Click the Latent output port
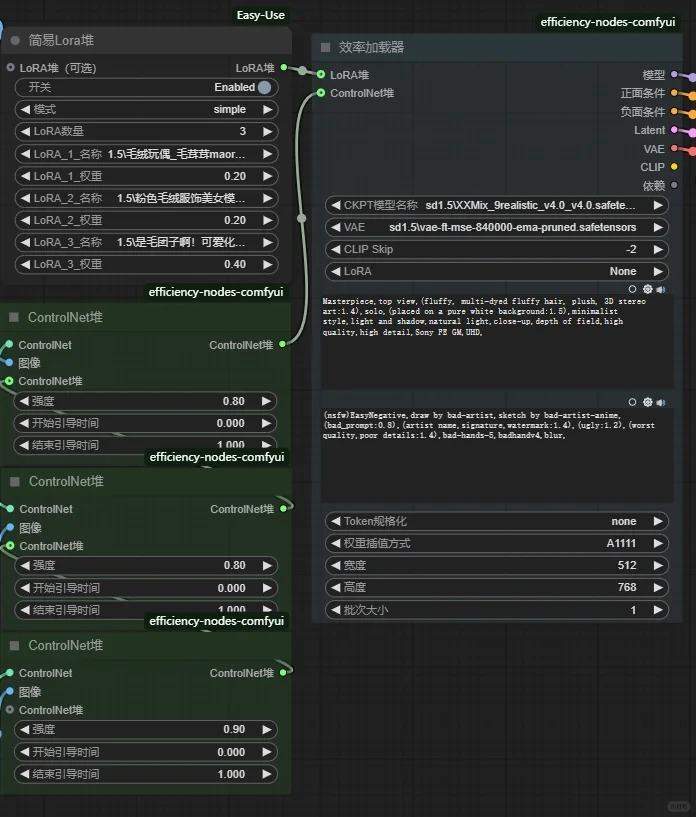The height and width of the screenshot is (817, 696). coord(674,129)
